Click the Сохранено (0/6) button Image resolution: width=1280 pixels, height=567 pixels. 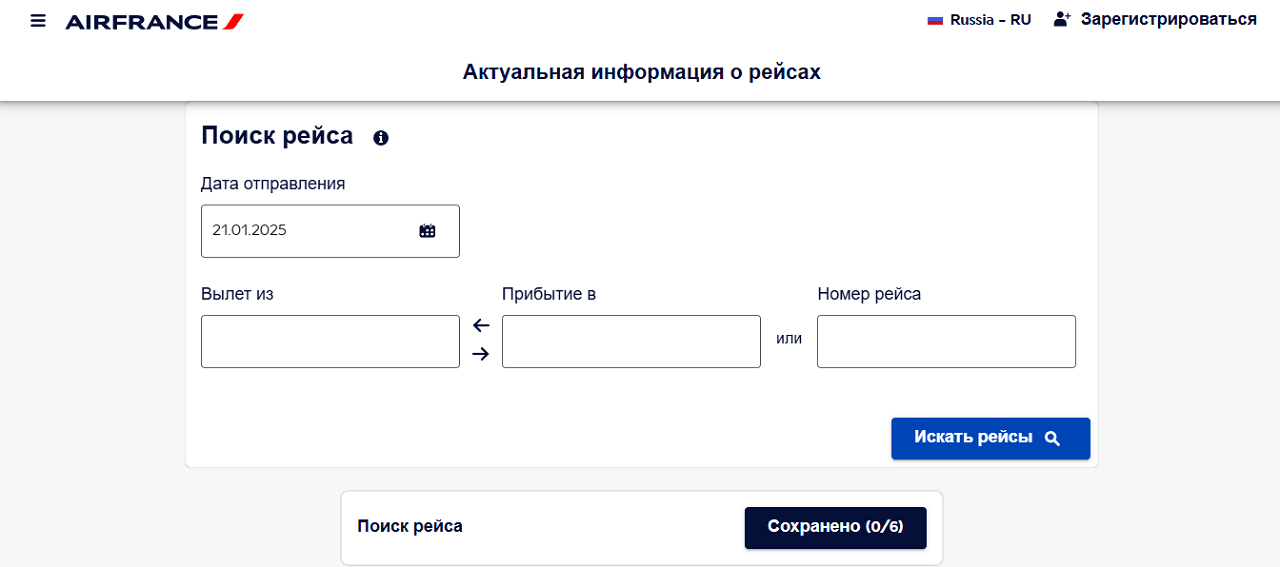(x=835, y=527)
